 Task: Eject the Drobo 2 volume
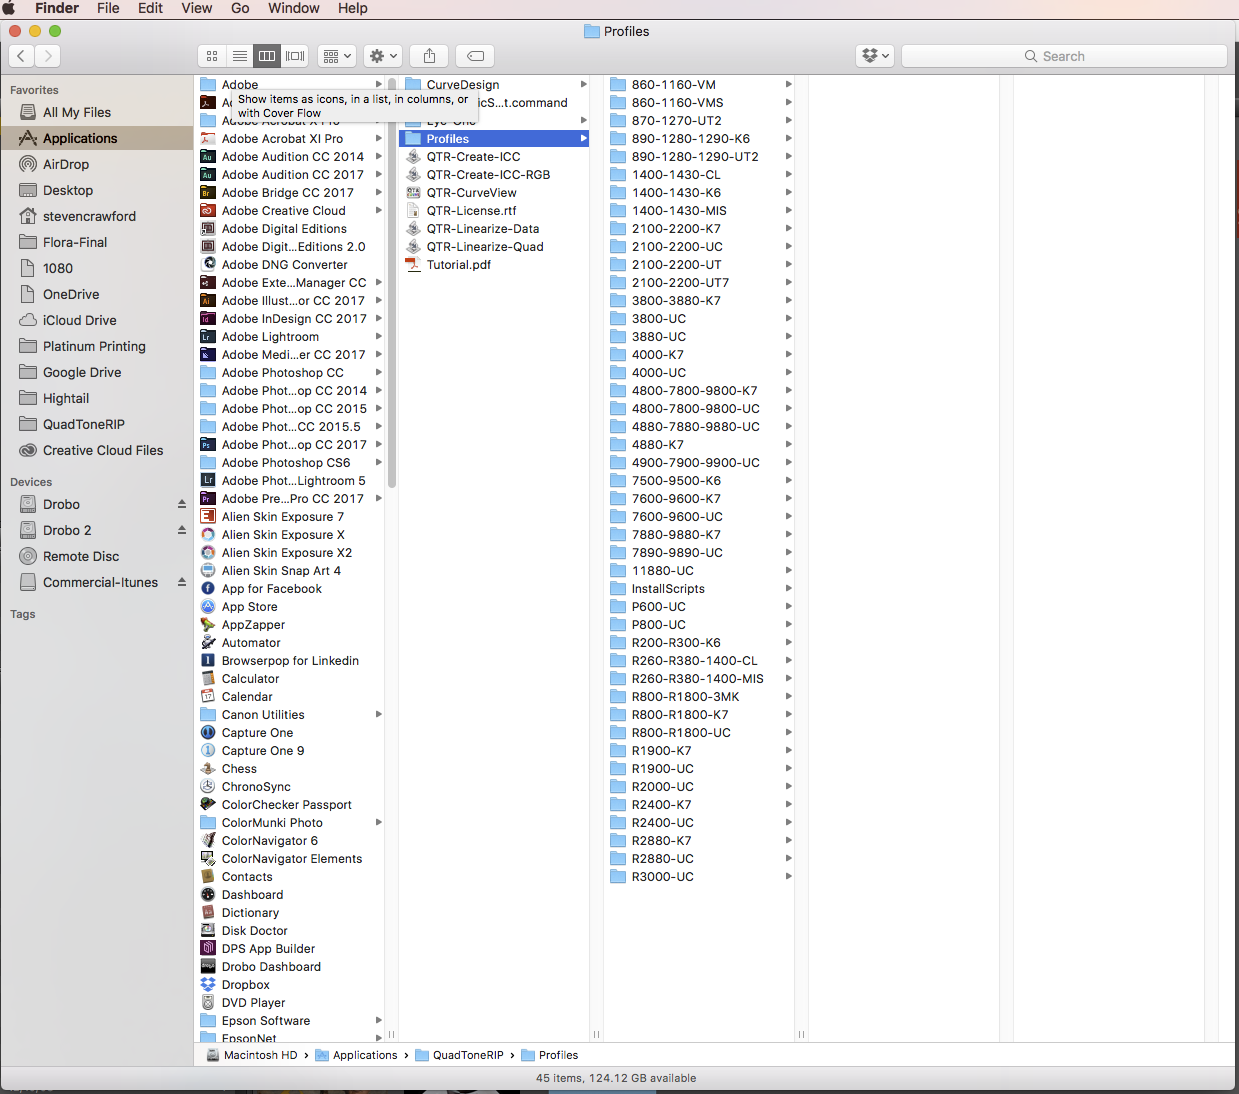182,530
